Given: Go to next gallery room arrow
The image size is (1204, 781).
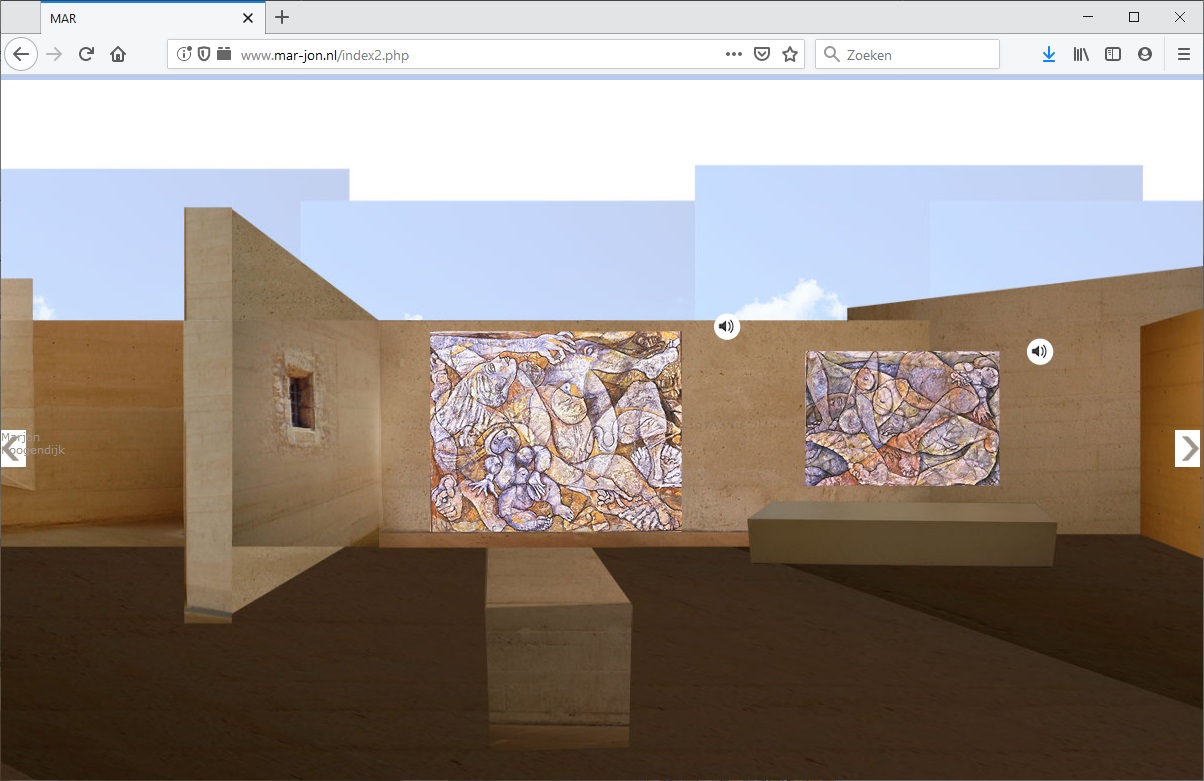Looking at the screenshot, I should point(1187,449).
